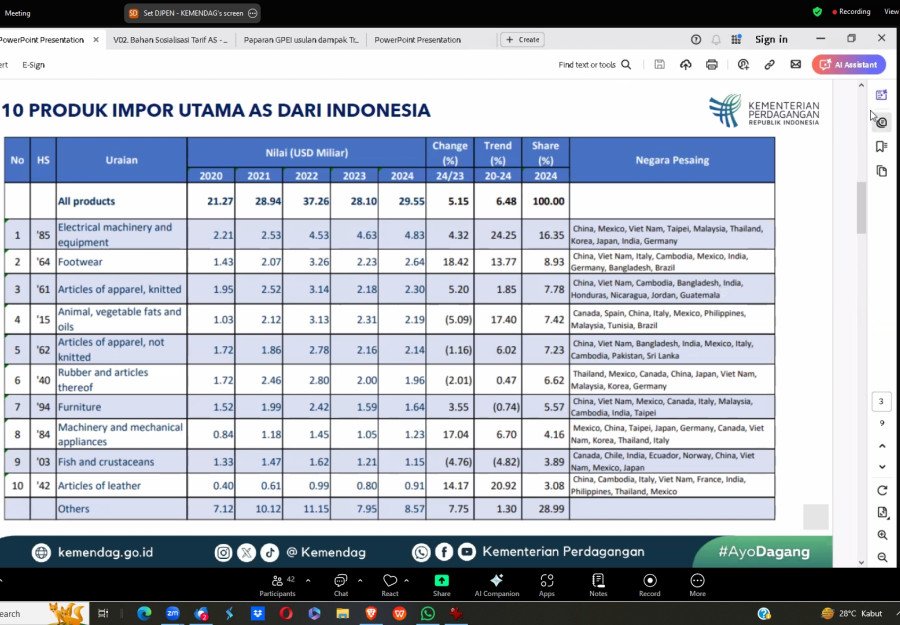Open the Zoom Apps button

[546, 585]
